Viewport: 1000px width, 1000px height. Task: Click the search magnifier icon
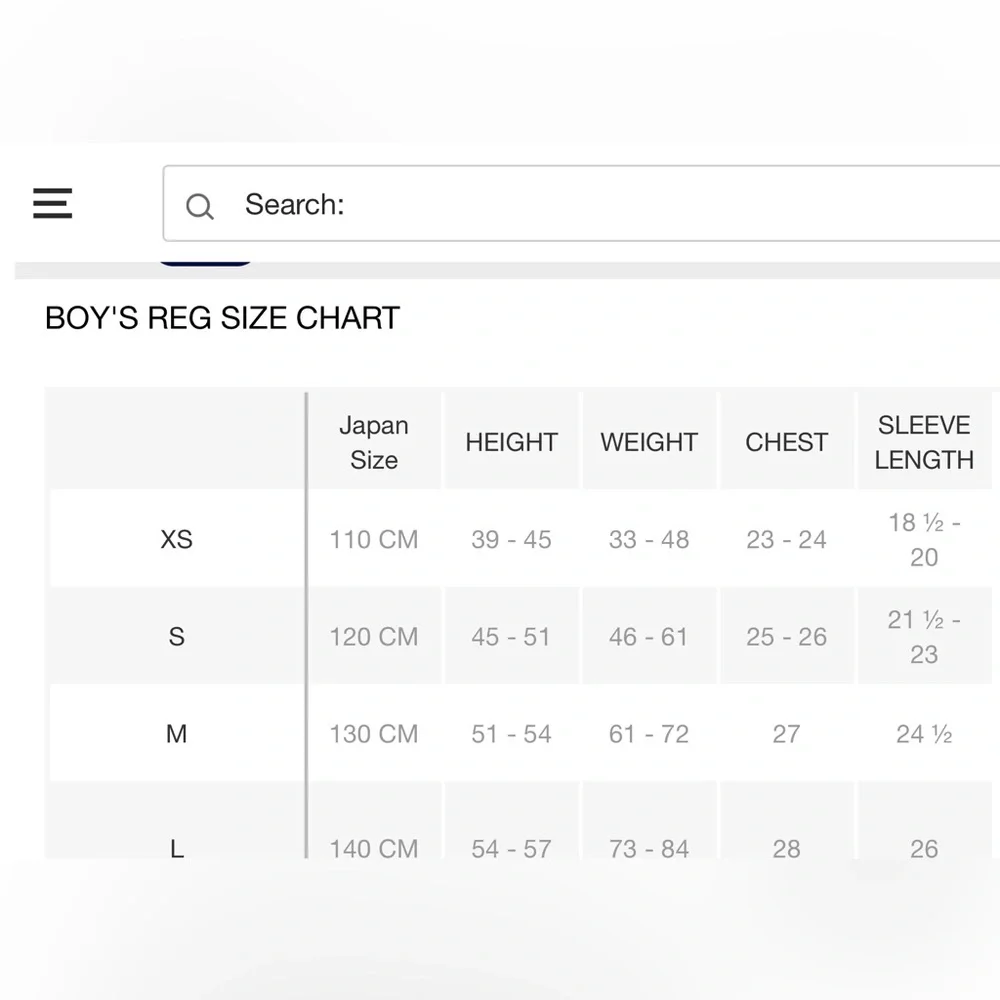pyautogui.click(x=200, y=206)
